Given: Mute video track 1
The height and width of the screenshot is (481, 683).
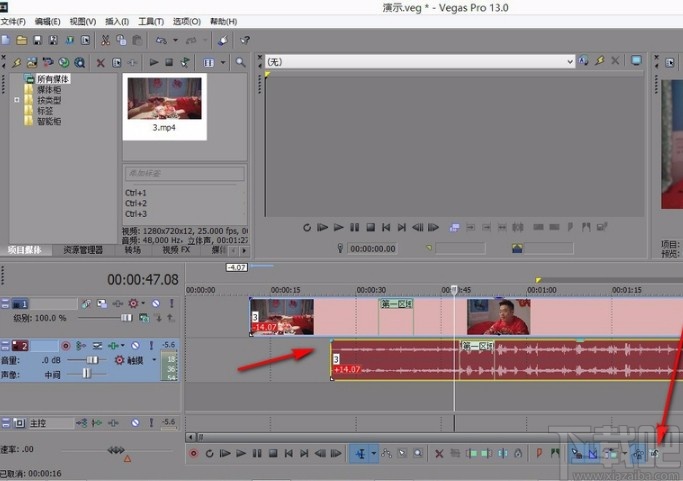Looking at the screenshot, I should (156, 303).
